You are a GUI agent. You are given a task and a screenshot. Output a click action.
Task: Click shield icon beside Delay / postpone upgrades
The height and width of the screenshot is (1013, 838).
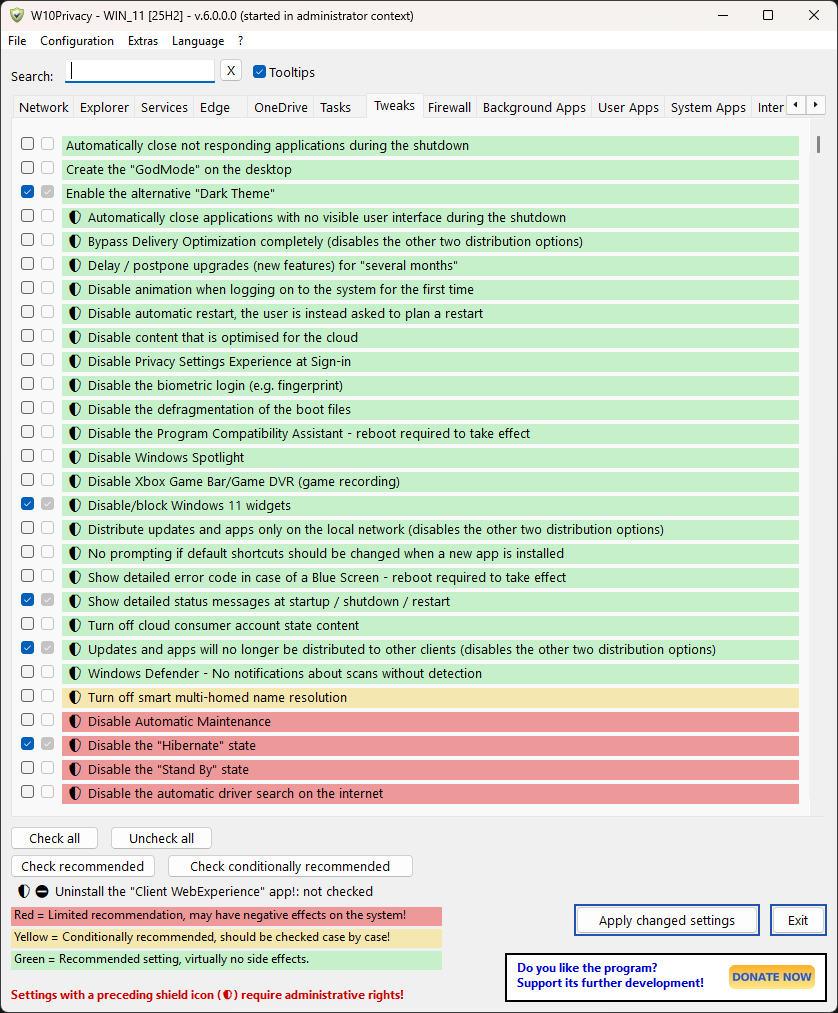coord(75,266)
